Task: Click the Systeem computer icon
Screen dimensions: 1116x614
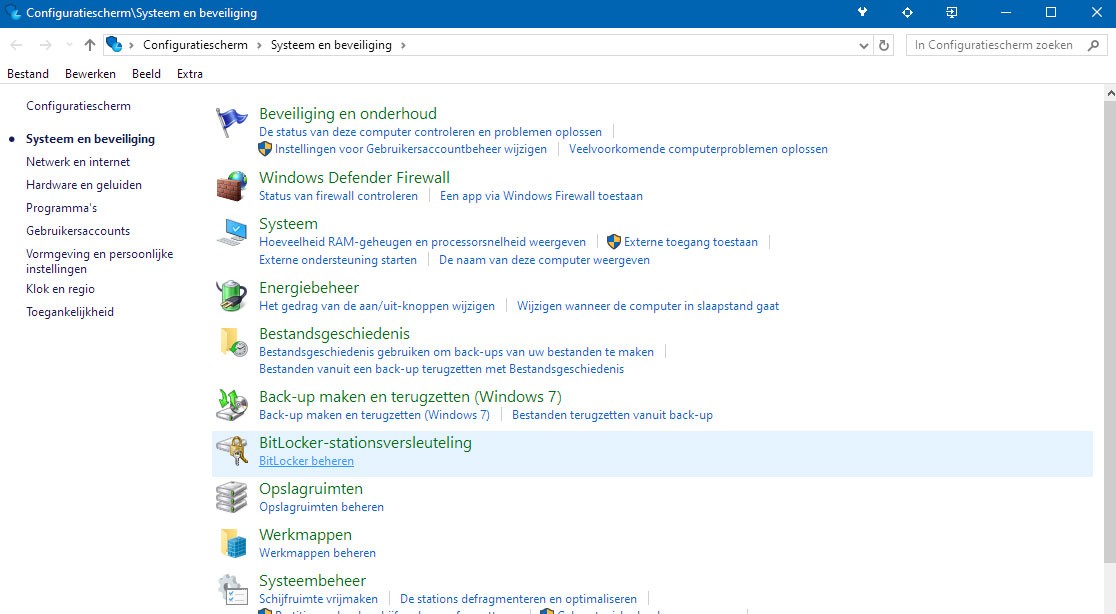Action: click(x=231, y=233)
